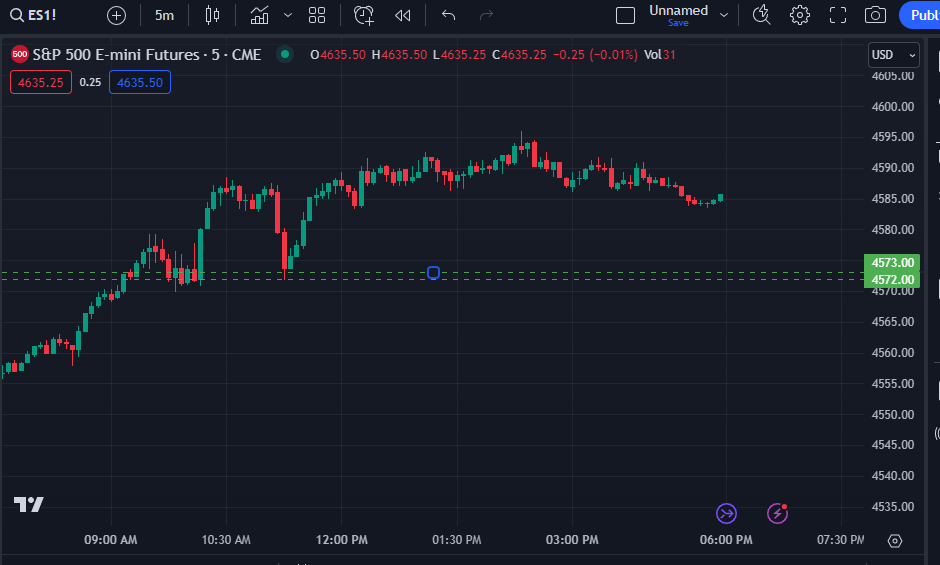Click the 0.25 spread value
This screenshot has height=565, width=940.
(x=91, y=82)
